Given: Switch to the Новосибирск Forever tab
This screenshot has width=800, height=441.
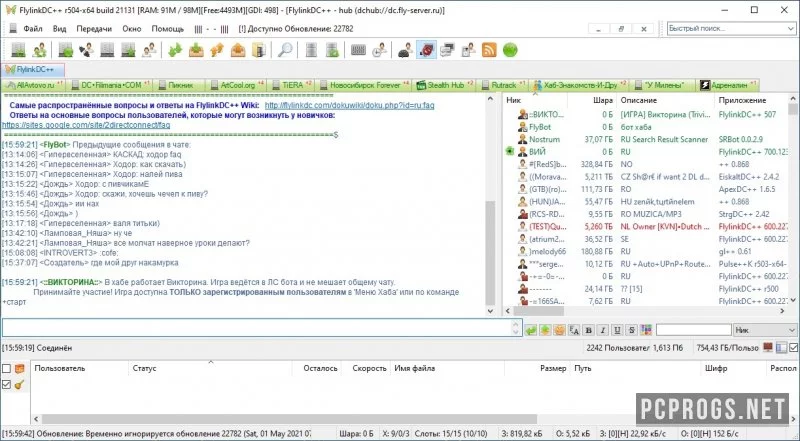Looking at the screenshot, I should pos(364,85).
